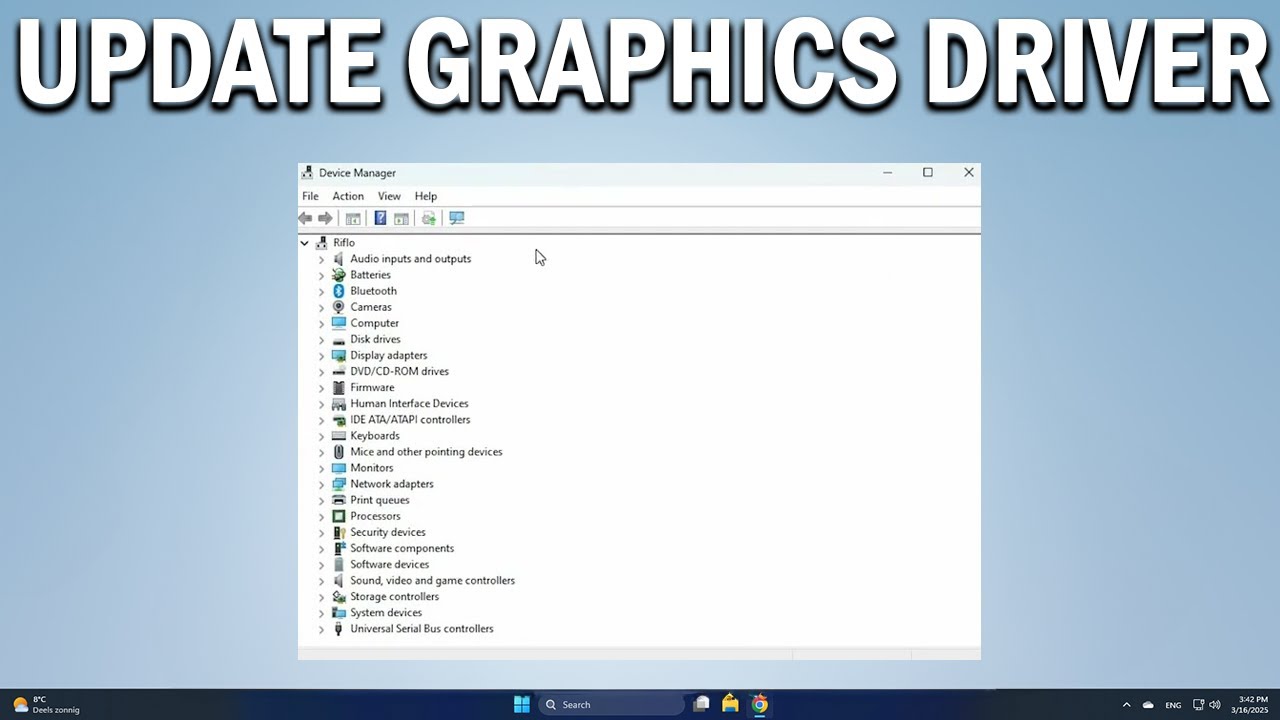This screenshot has width=1280, height=720.
Task: Open the View menu
Action: tap(389, 196)
